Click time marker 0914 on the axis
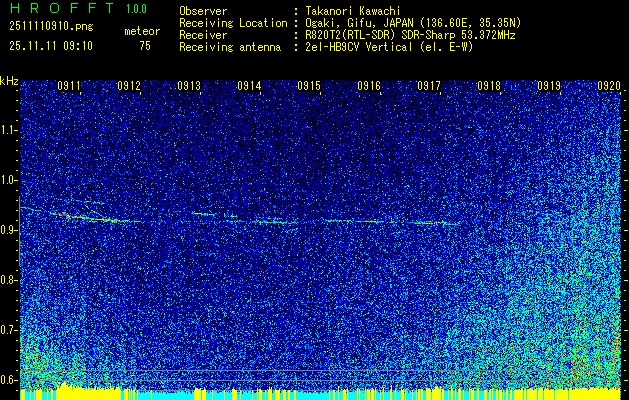Image resolution: width=629 pixels, height=400 pixels. (249, 85)
